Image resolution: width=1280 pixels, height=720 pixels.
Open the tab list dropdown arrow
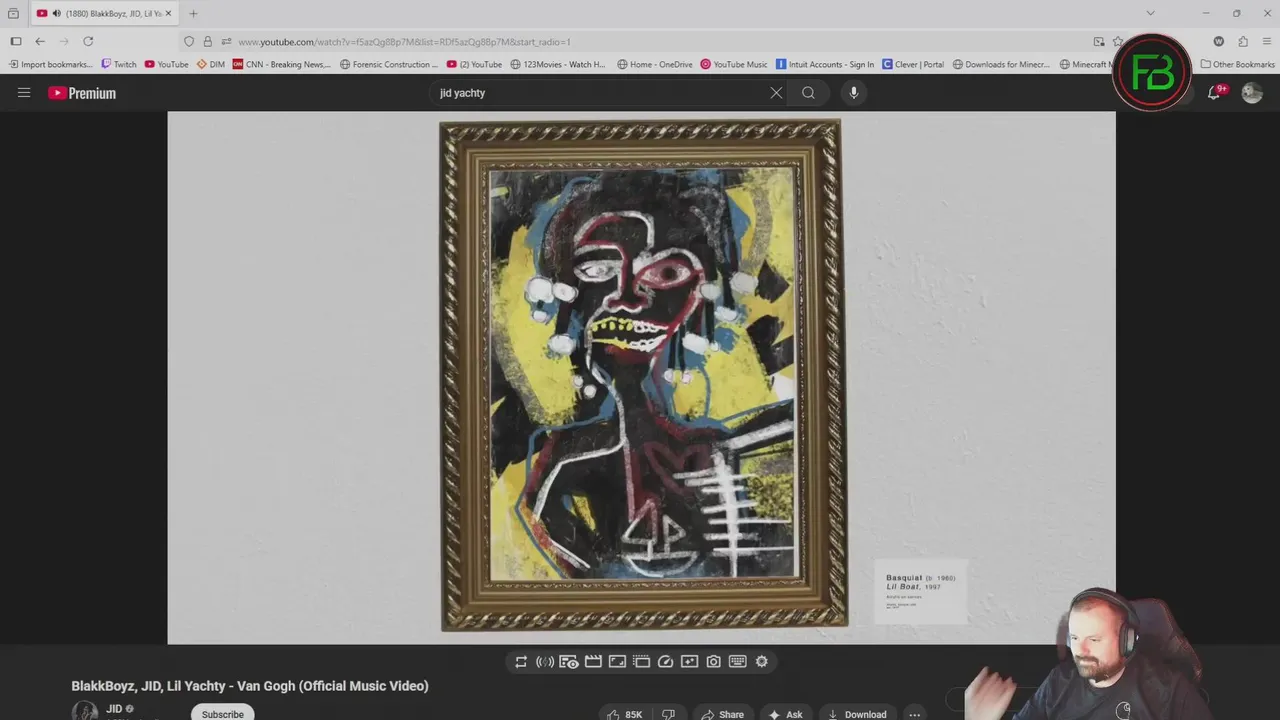point(1150,13)
